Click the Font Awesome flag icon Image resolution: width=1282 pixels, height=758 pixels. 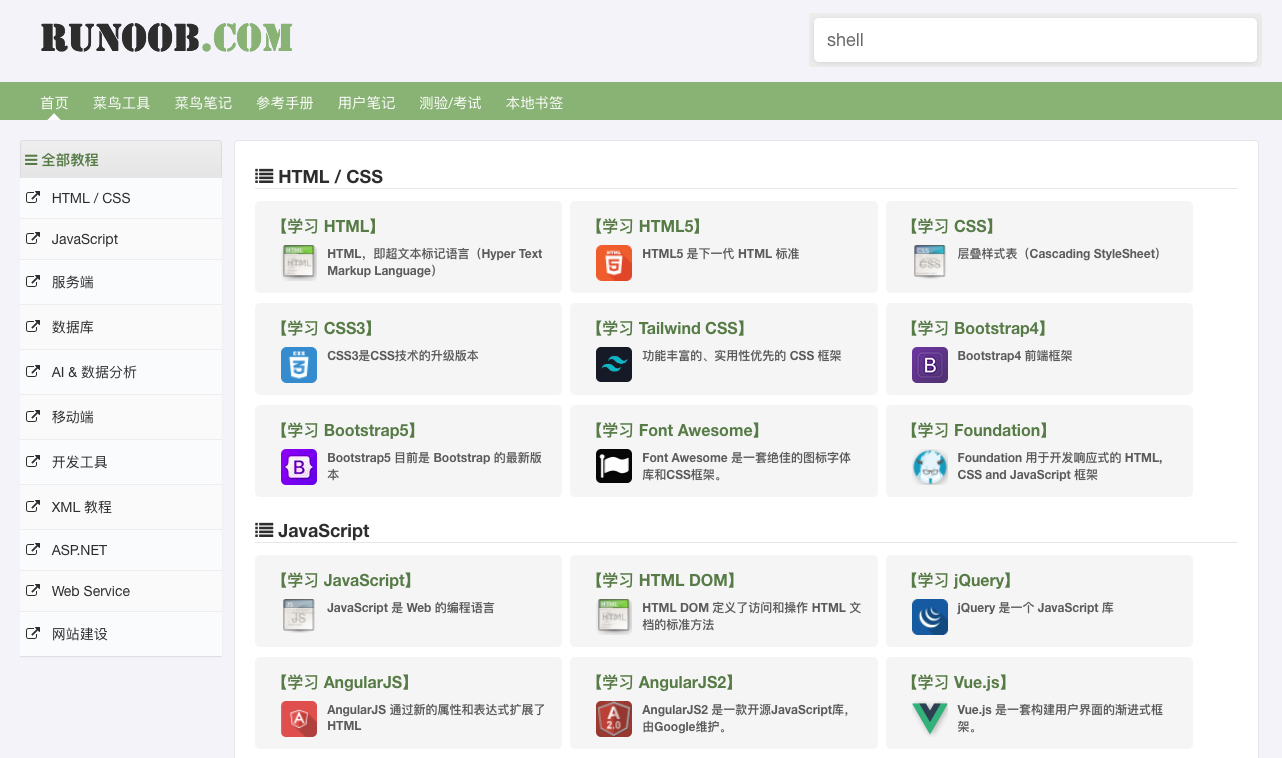[x=613, y=467]
